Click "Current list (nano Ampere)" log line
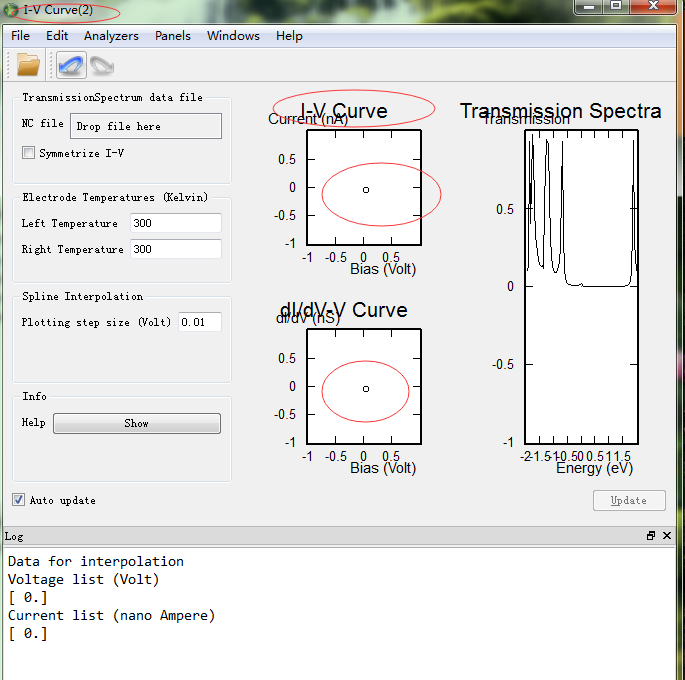Viewport: 685px width, 680px height. [111, 615]
